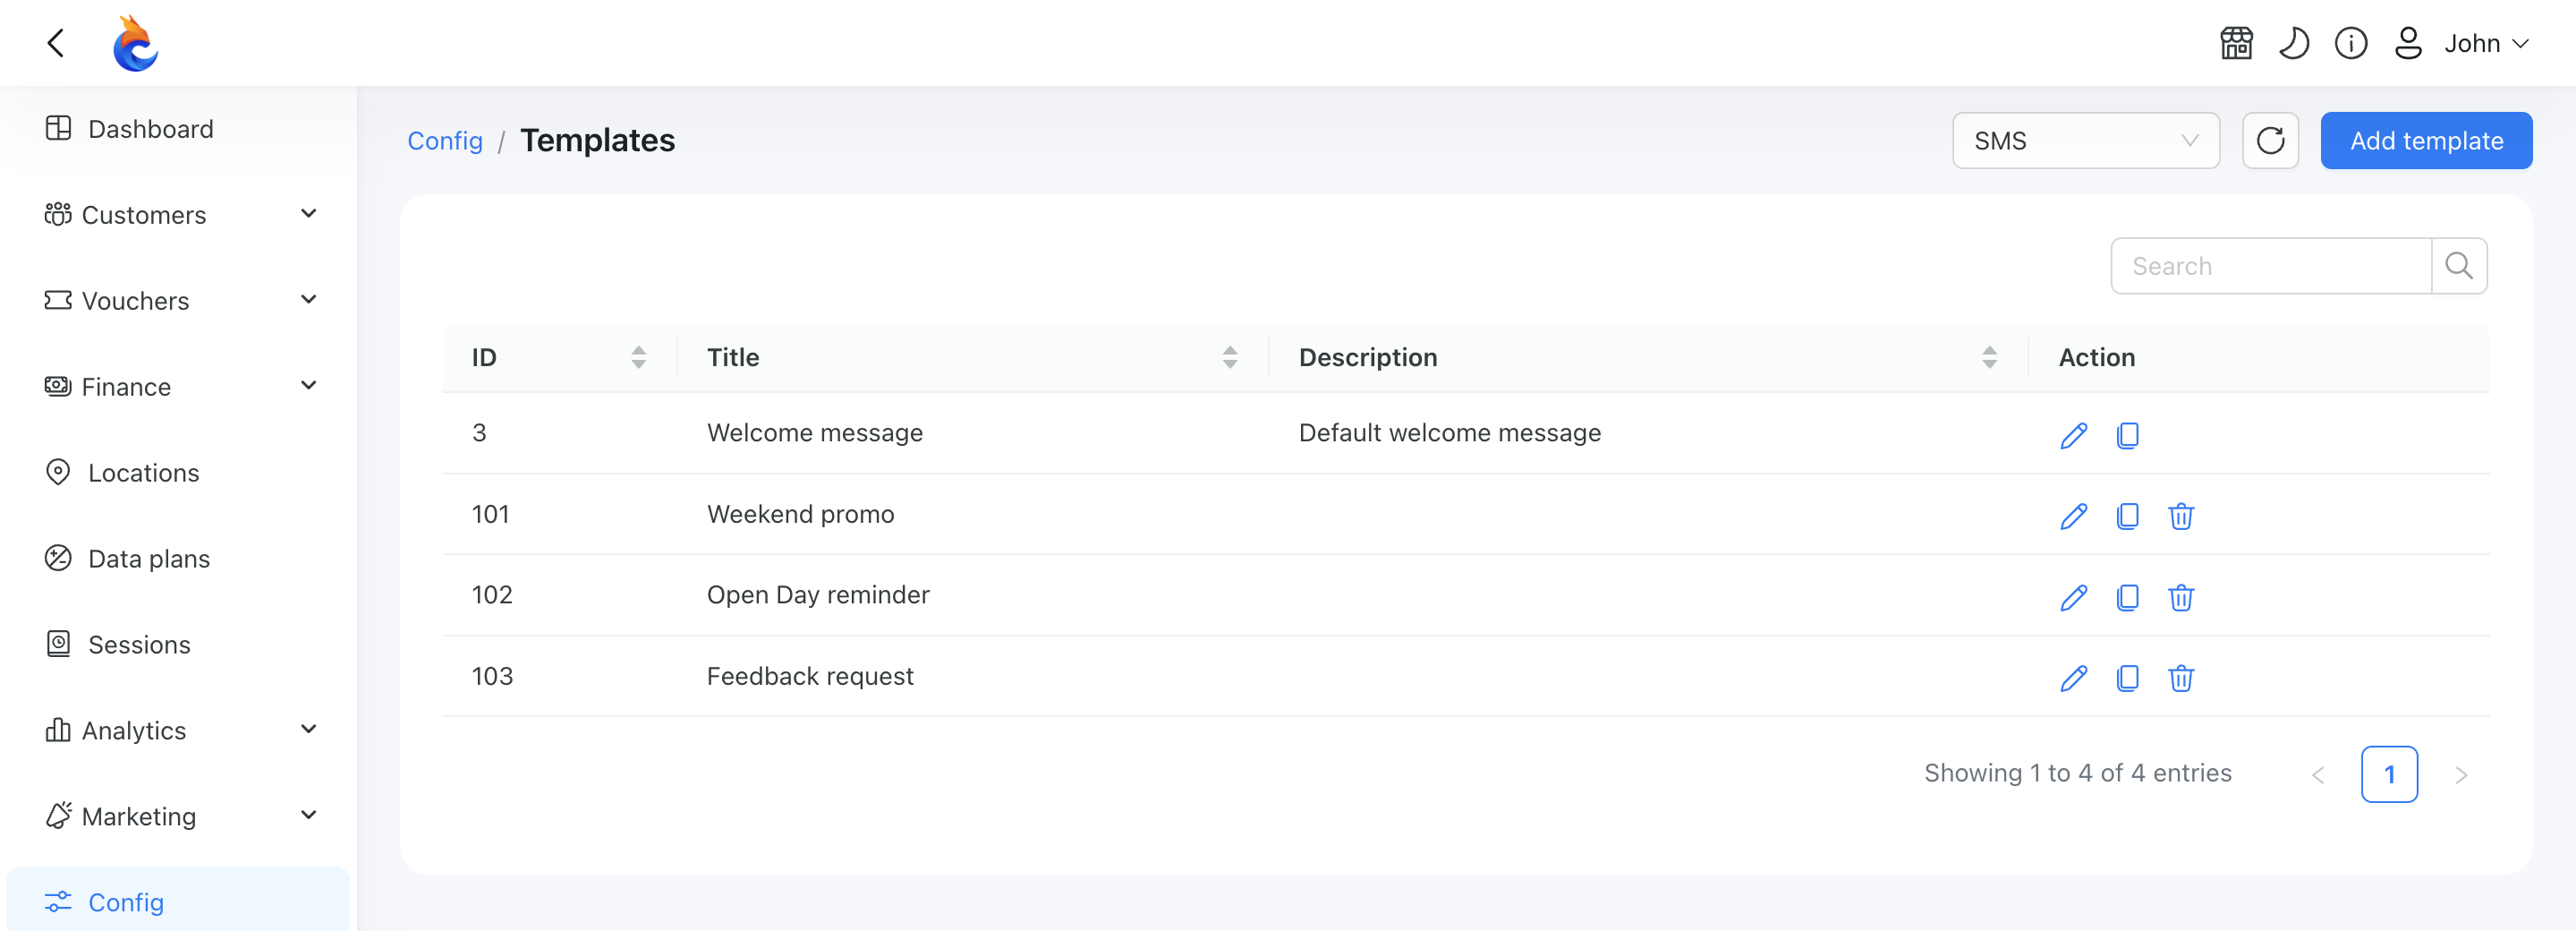Click the Dashboard sidebar icon
2576x931 pixels.
(58, 128)
